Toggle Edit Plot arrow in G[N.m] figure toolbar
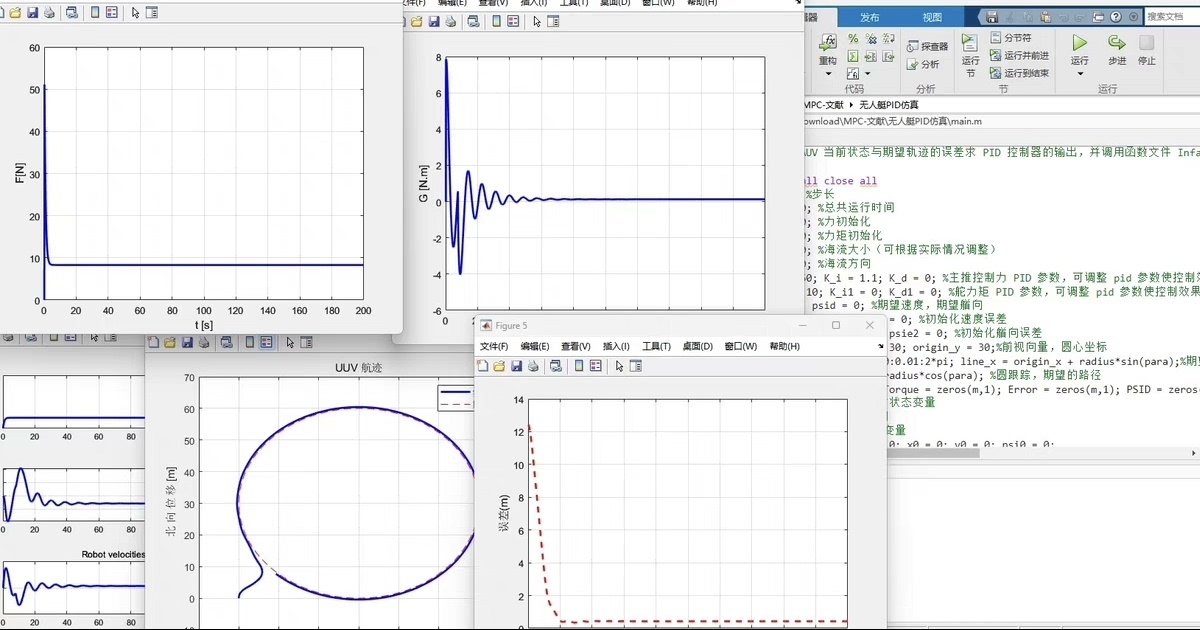Screen dimensions: 1200x630 click(537, 22)
